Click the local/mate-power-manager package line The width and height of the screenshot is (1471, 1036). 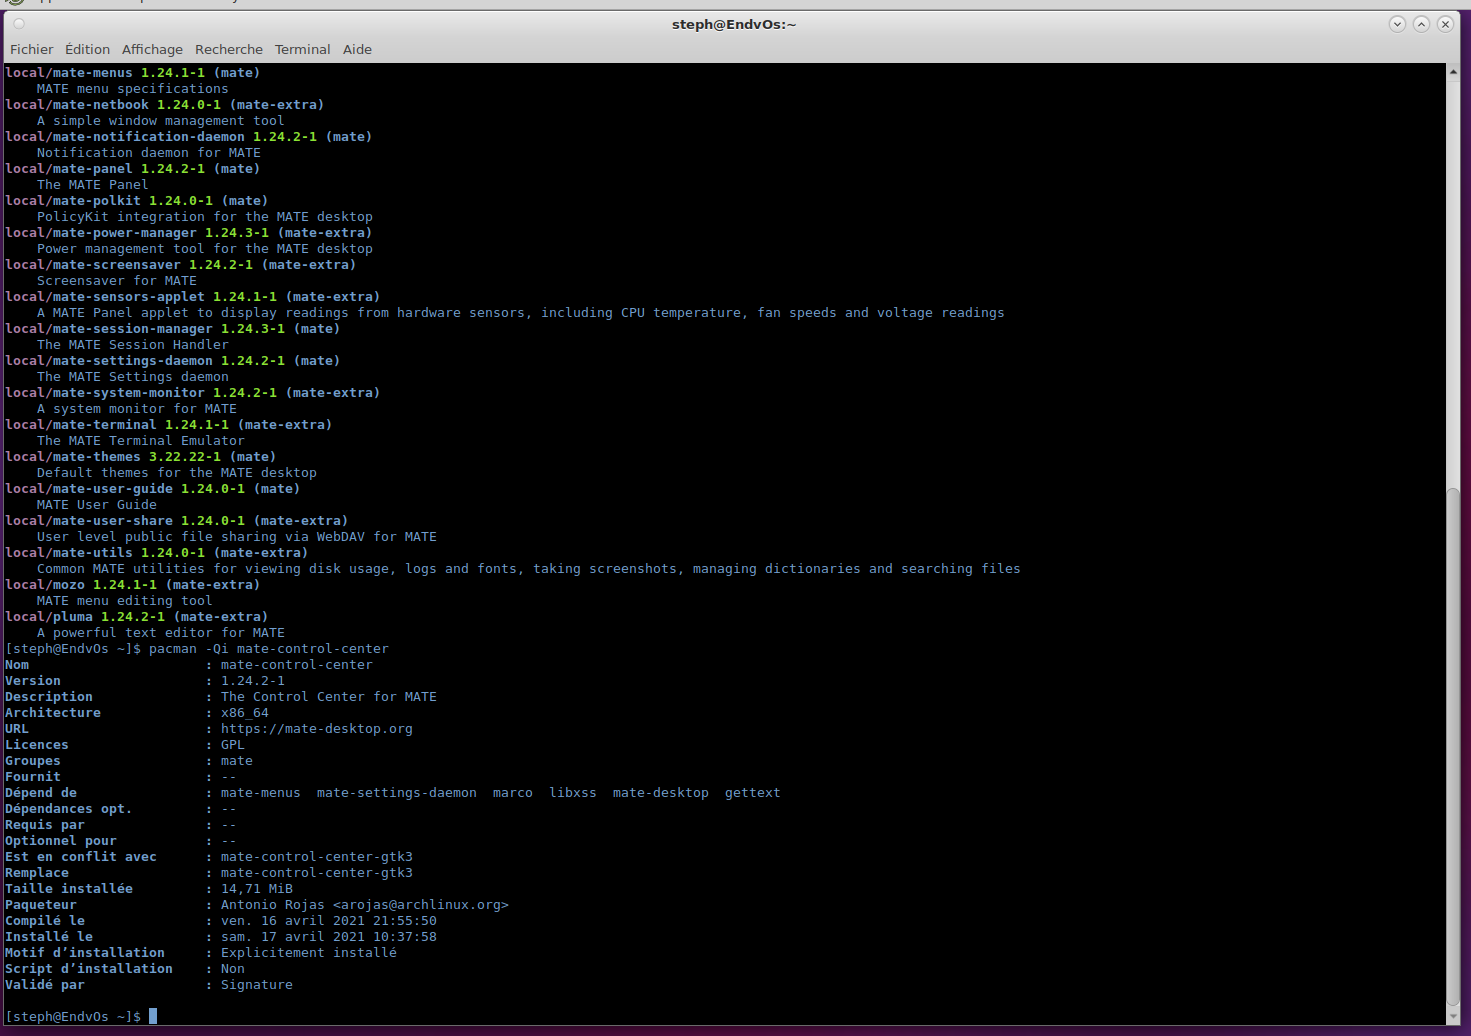point(189,233)
